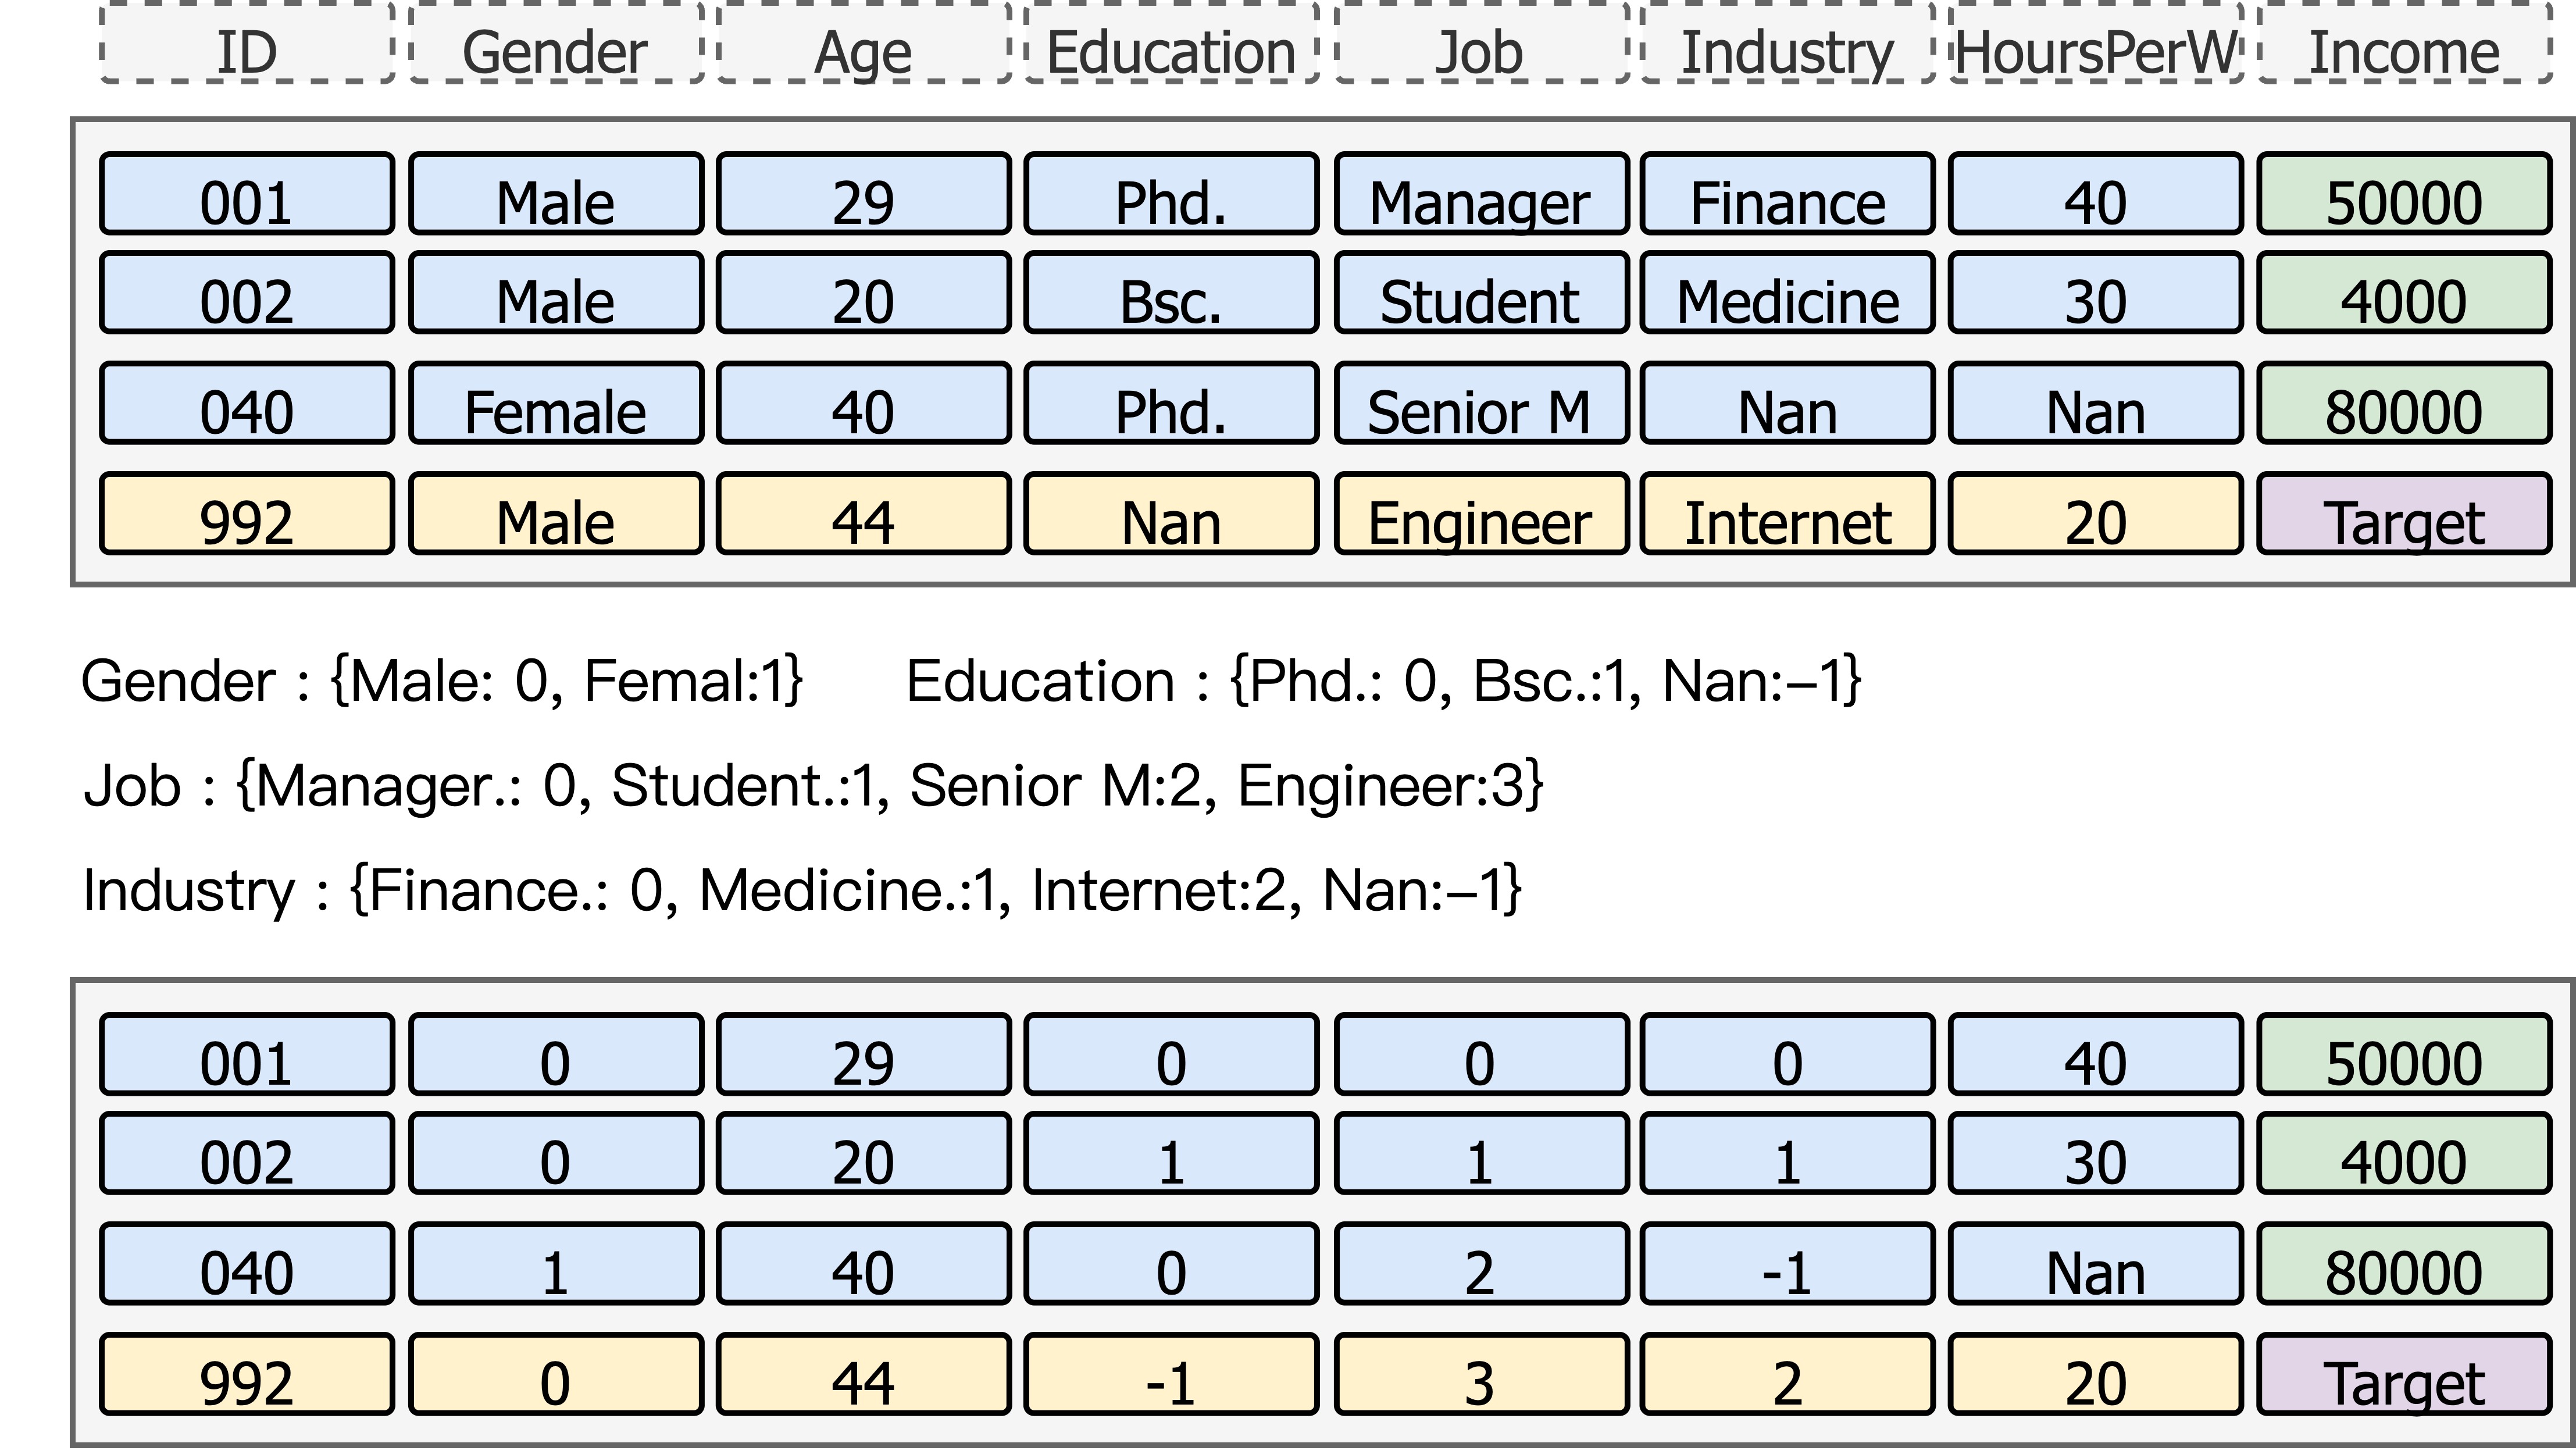
Task: Click the purple Target cell in upper table
Action: click(x=2404, y=513)
